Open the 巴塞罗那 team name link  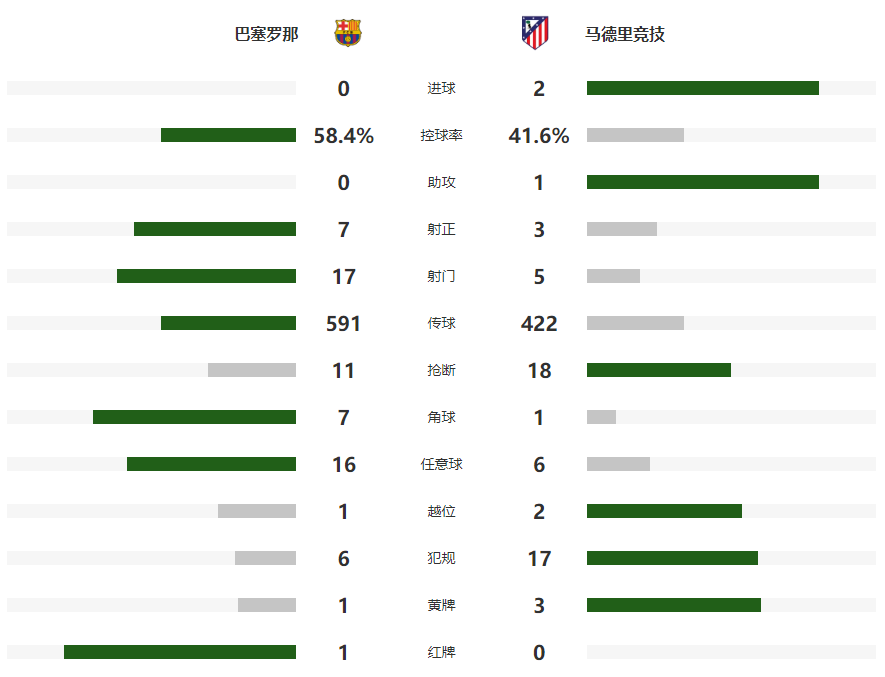point(266,34)
